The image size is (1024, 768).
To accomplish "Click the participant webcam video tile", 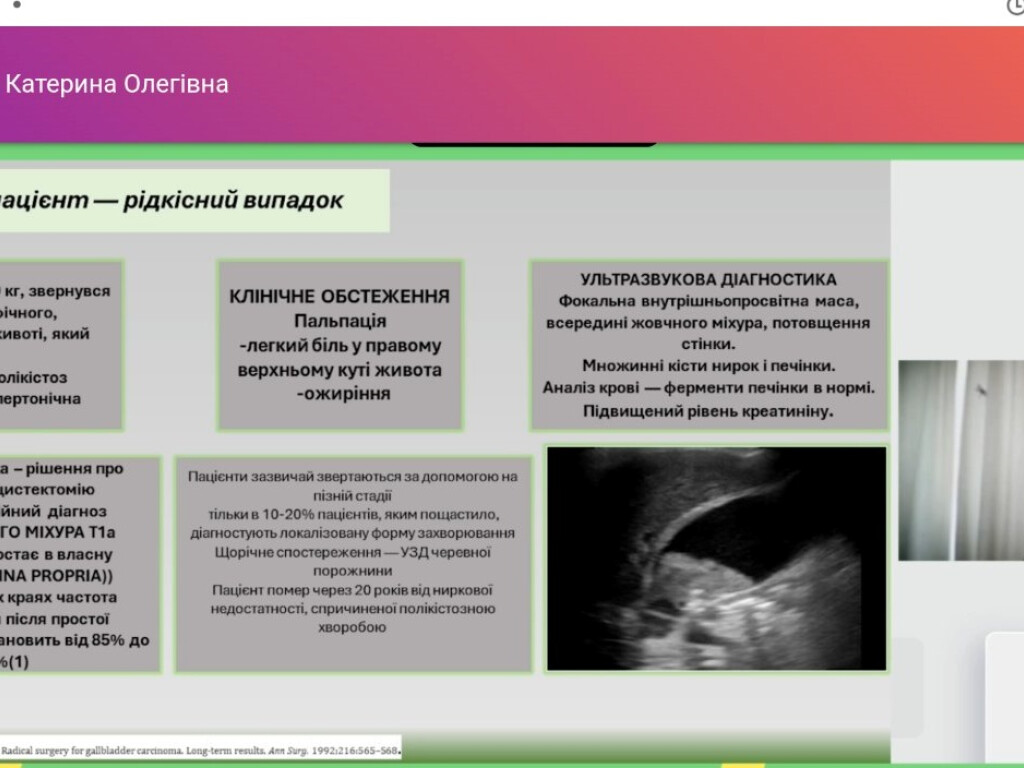I will tap(960, 460).
